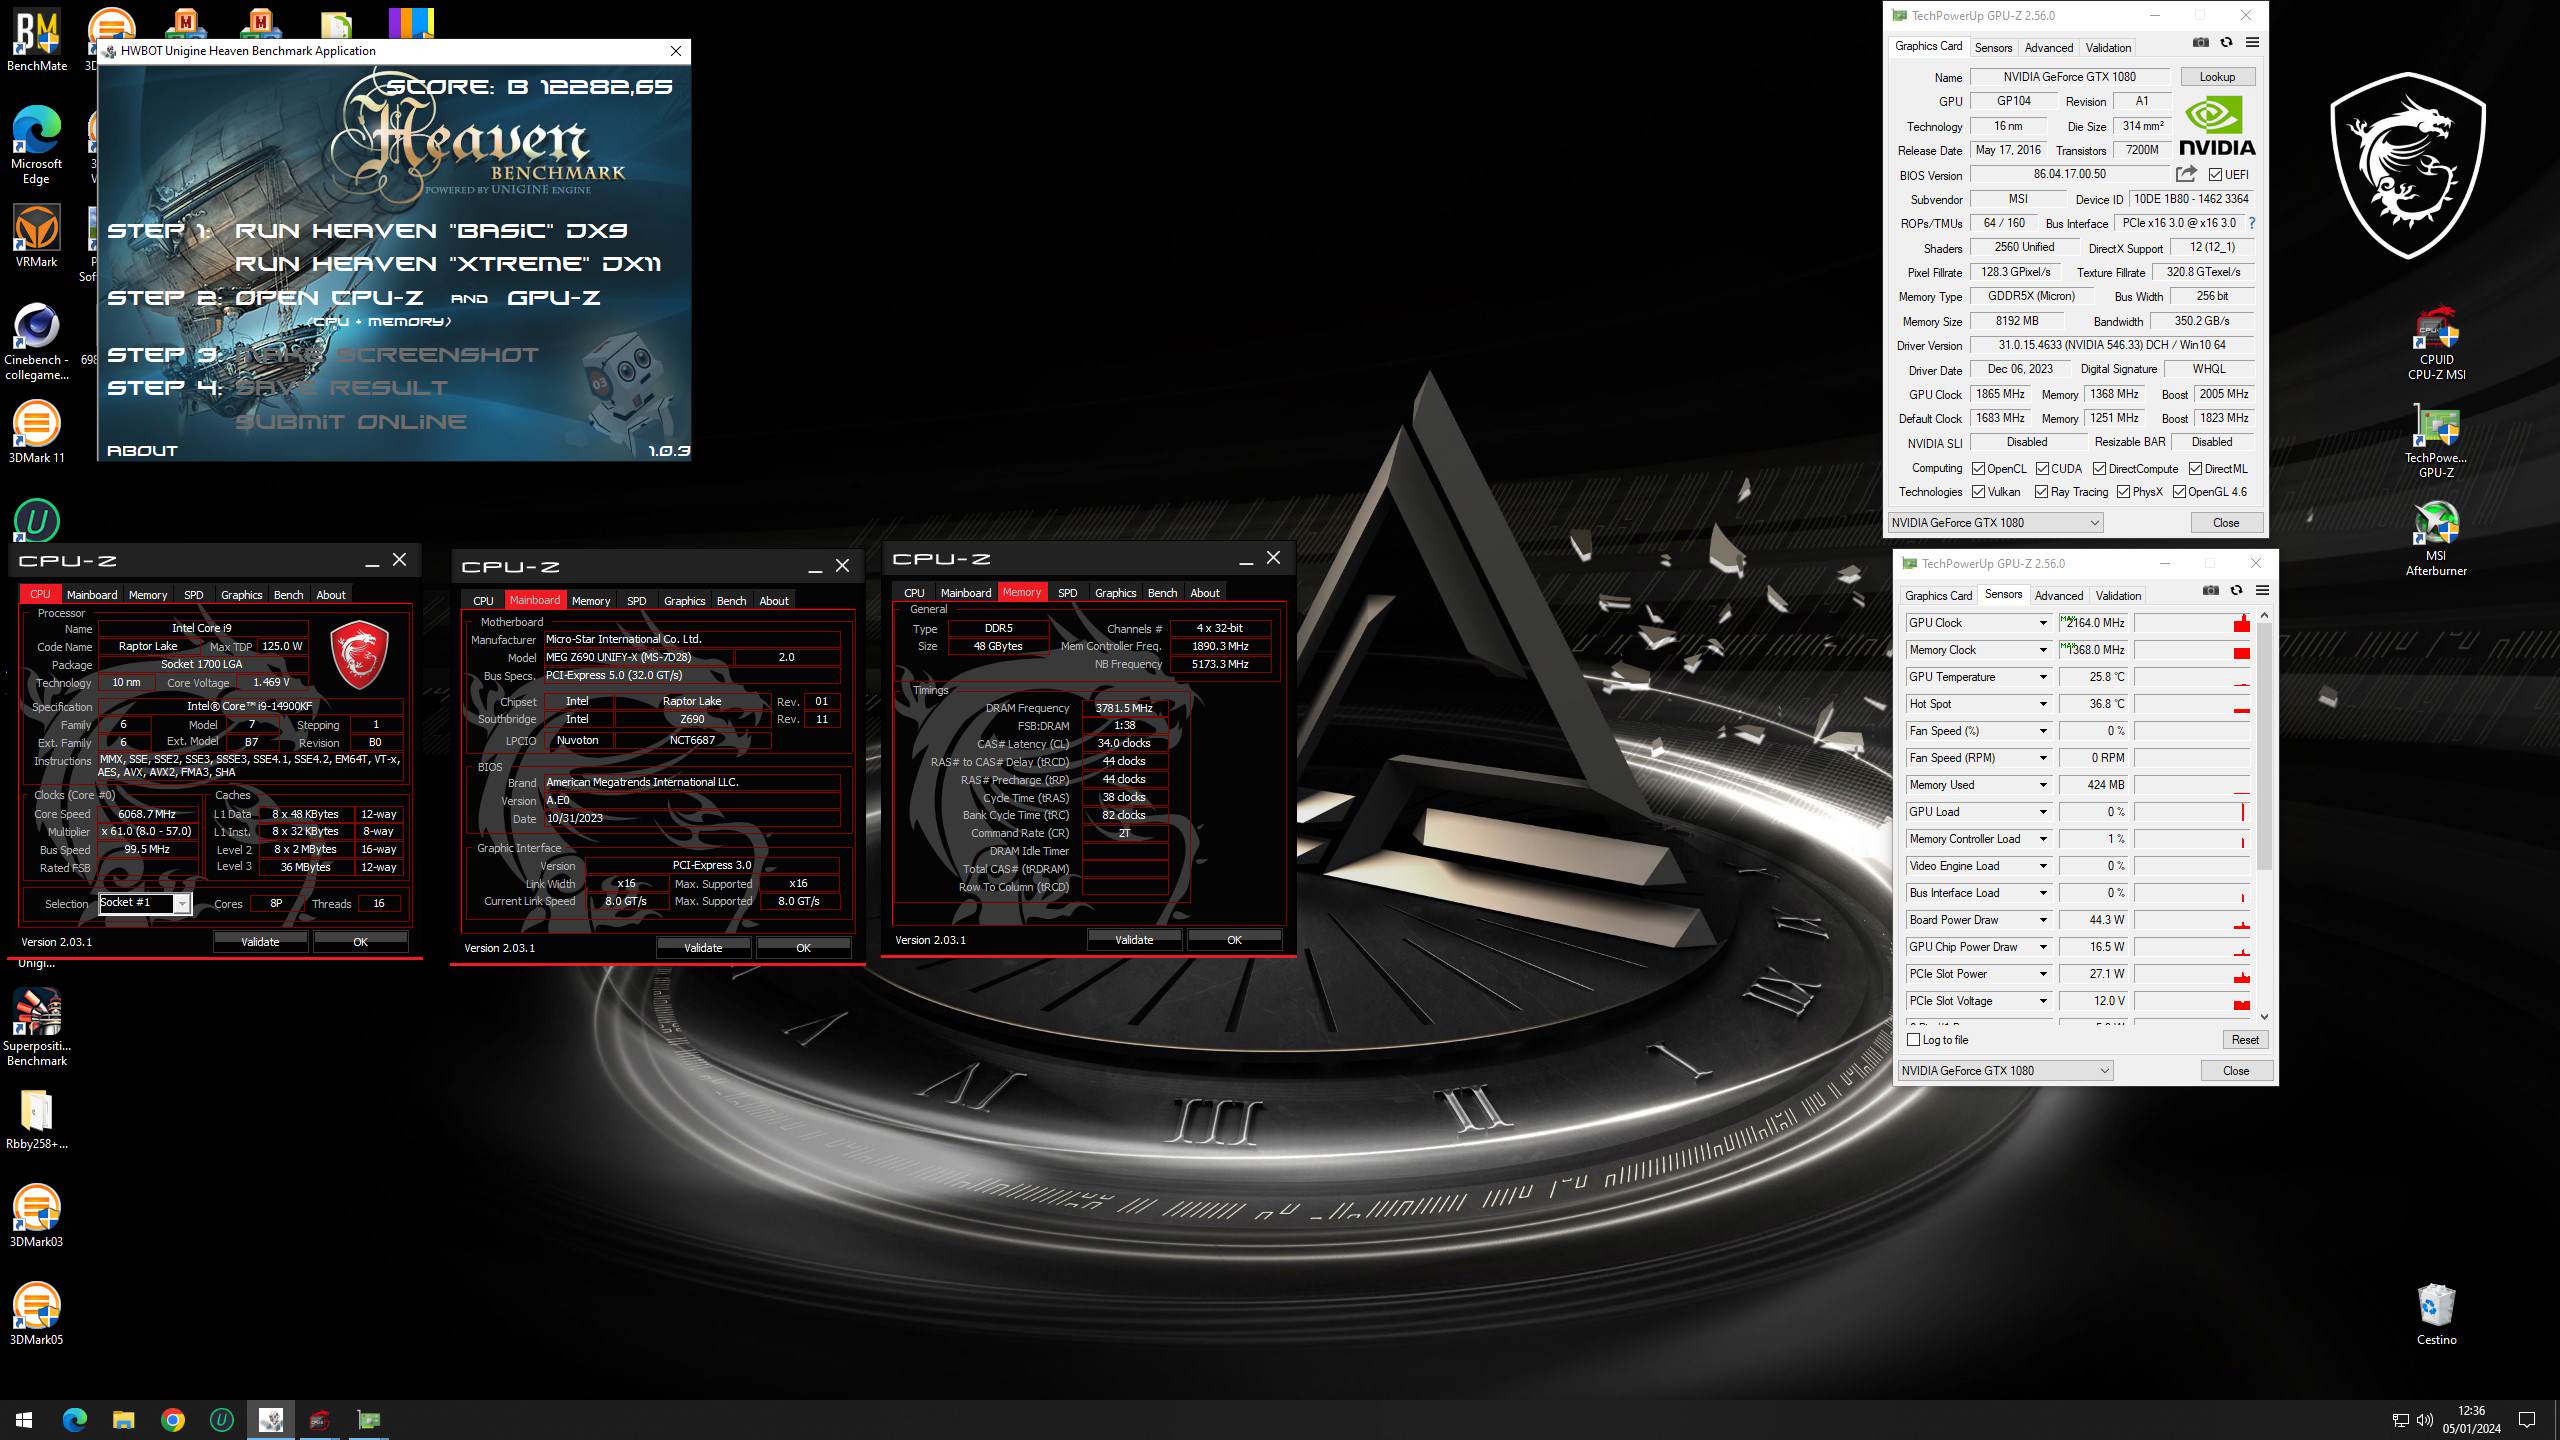Switch to Sensors tab in top GPU-Z window
The height and width of the screenshot is (1440, 2560).
[x=1993, y=48]
